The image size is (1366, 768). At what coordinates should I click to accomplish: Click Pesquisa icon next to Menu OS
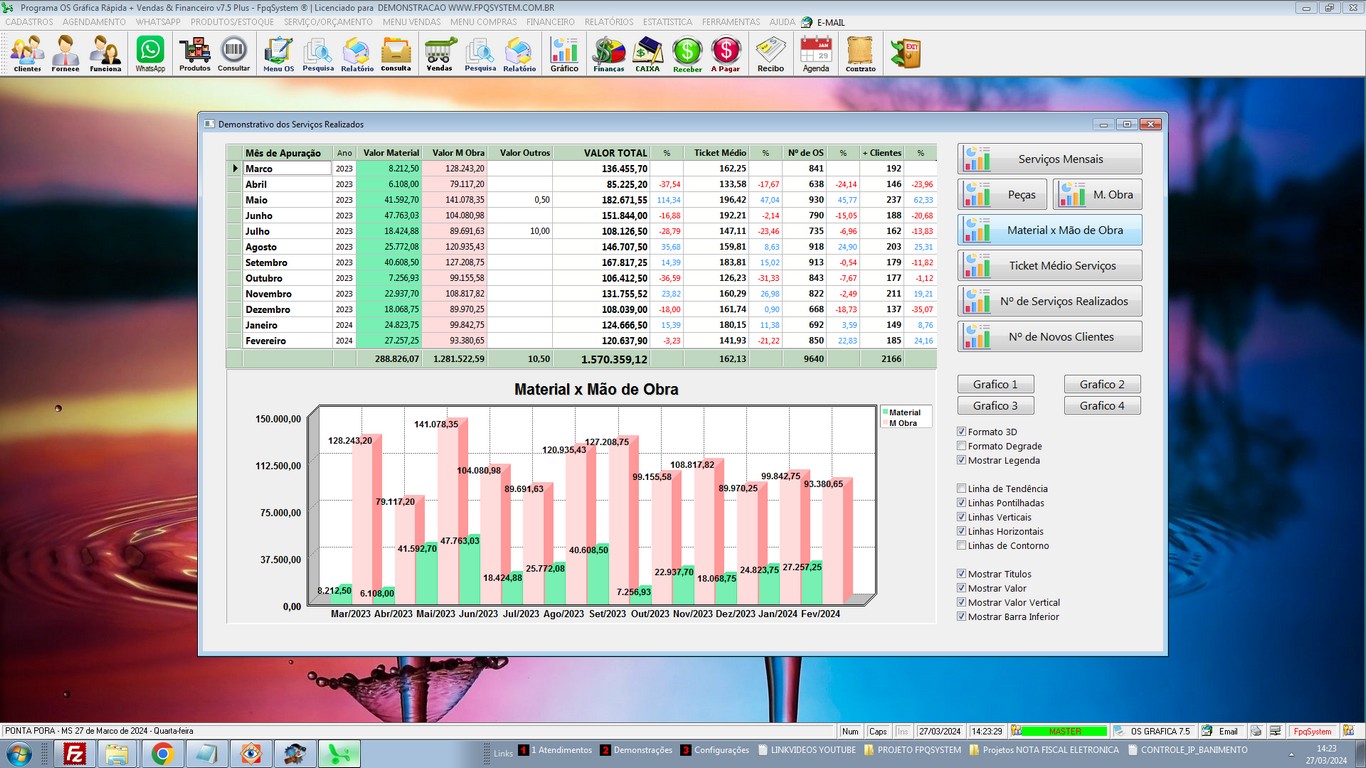318,53
